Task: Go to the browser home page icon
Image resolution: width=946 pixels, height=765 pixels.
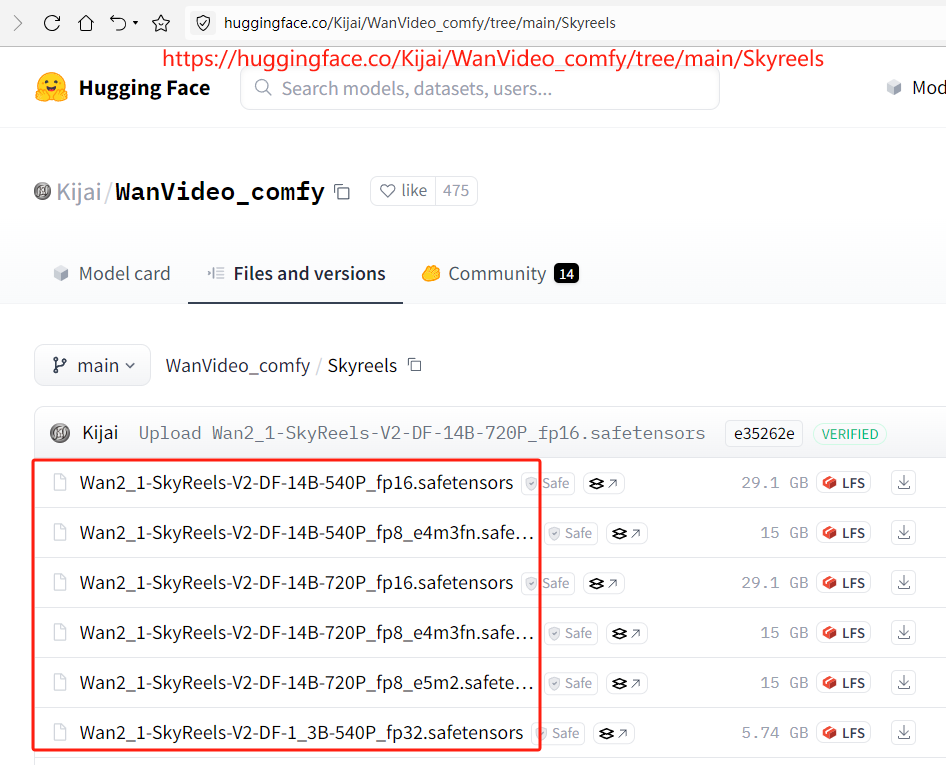Action: [x=86, y=24]
